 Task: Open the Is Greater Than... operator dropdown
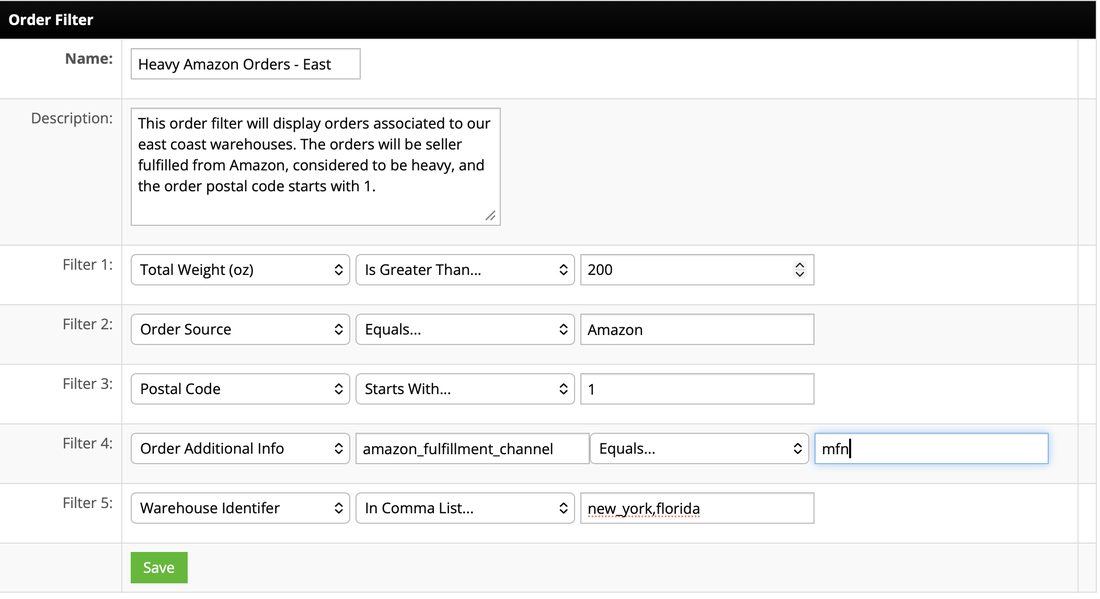465,270
